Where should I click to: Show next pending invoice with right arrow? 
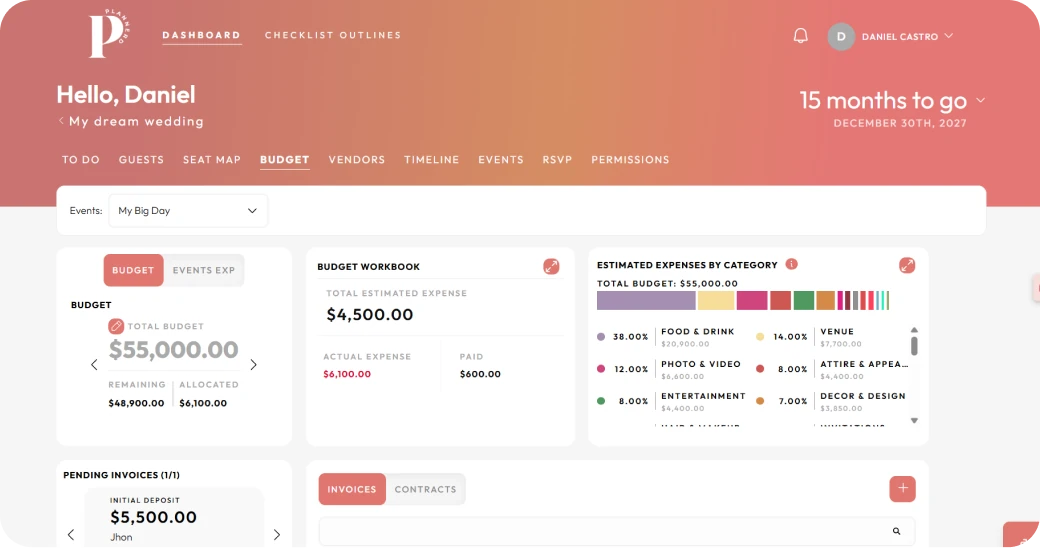(x=277, y=534)
